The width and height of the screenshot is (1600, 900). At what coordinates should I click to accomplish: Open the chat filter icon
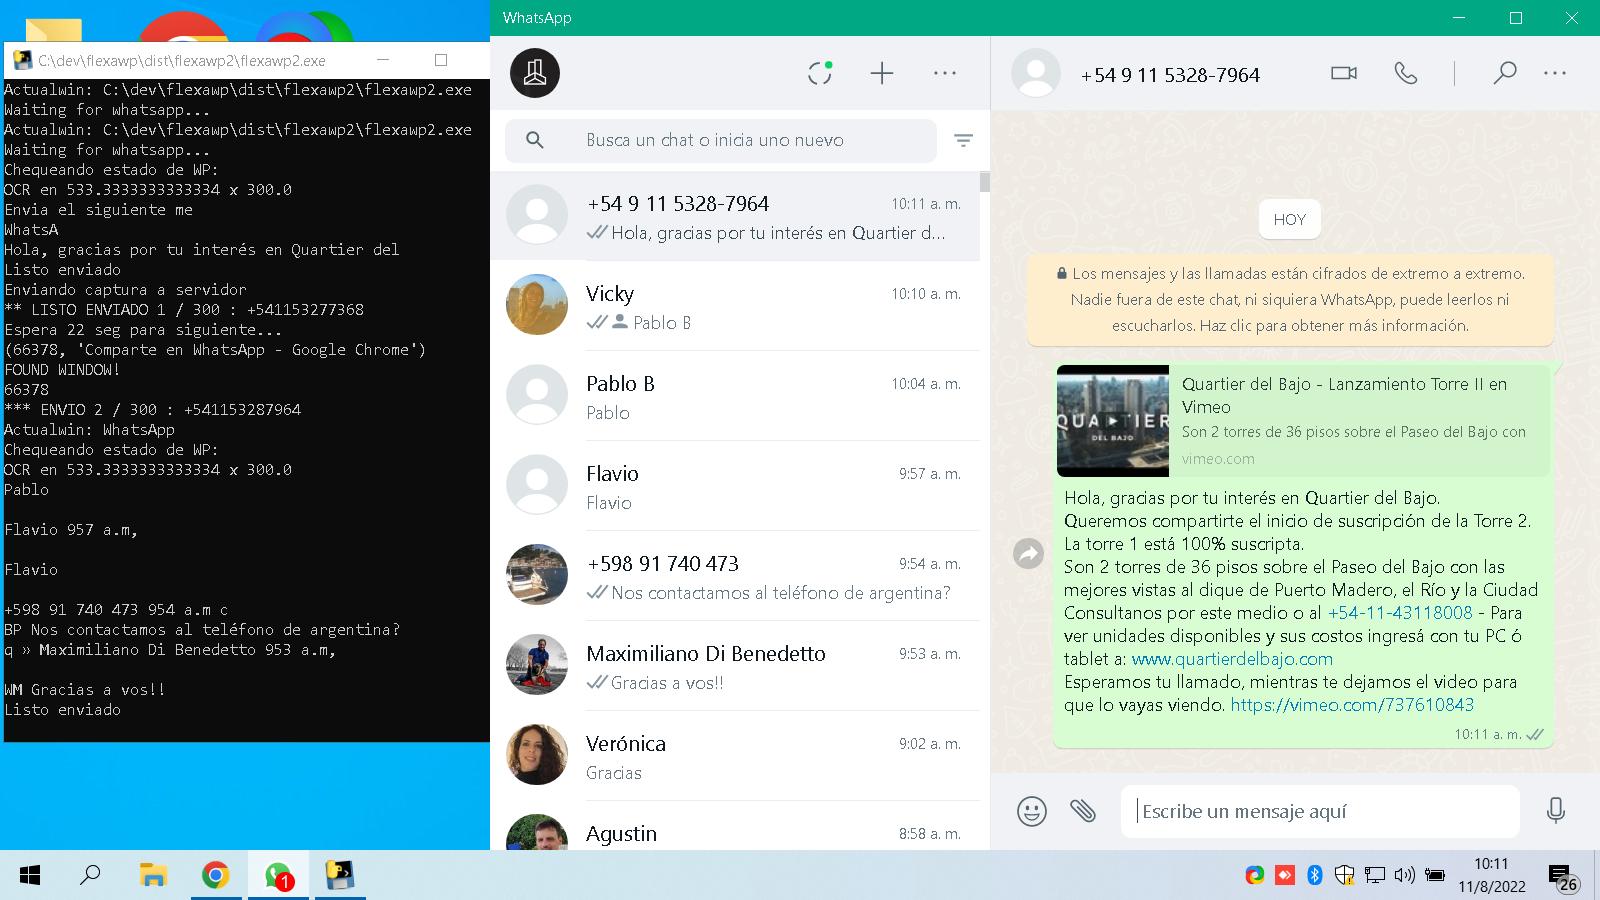963,140
